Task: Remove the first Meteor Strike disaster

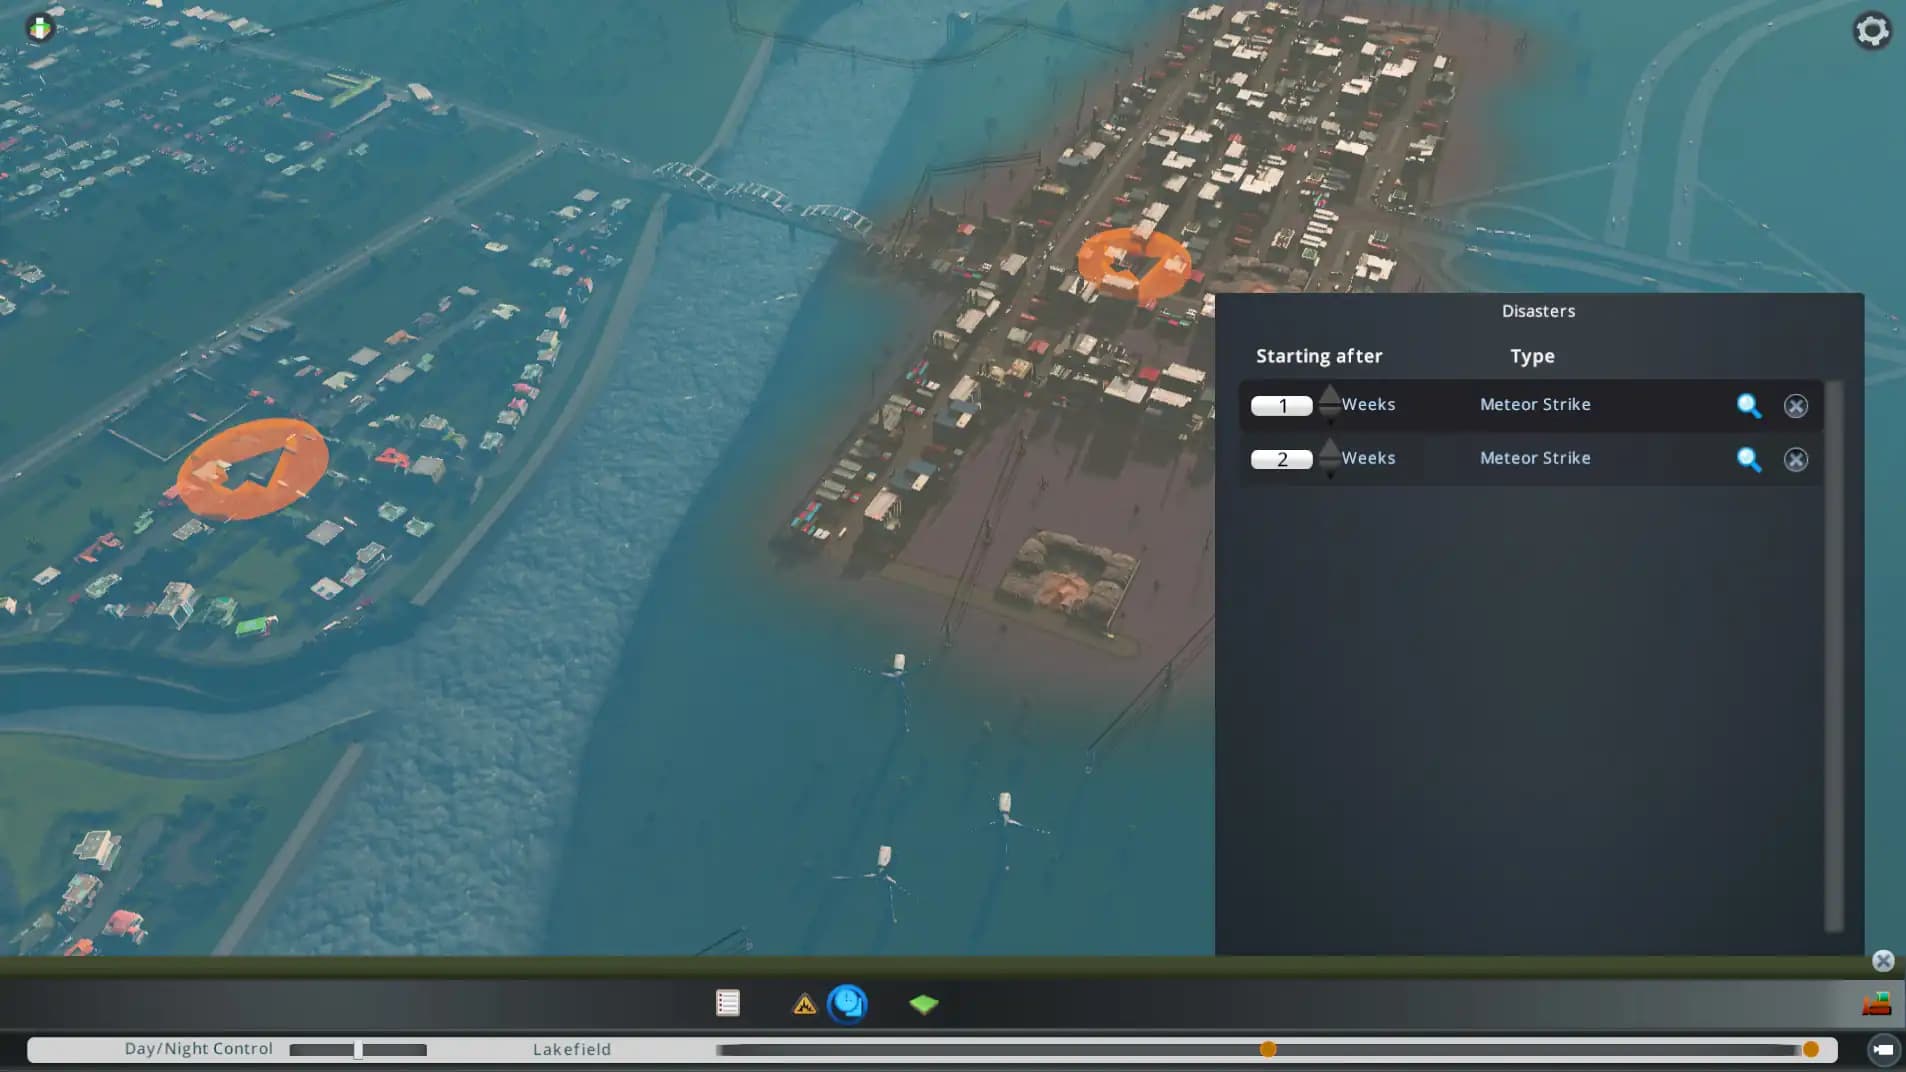Action: [1796, 406]
